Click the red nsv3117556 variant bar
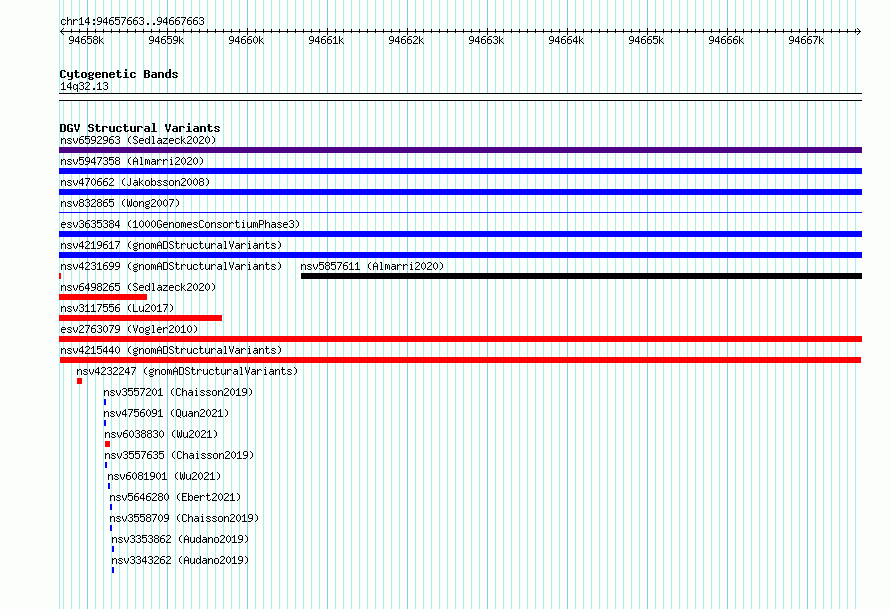 click(140, 318)
